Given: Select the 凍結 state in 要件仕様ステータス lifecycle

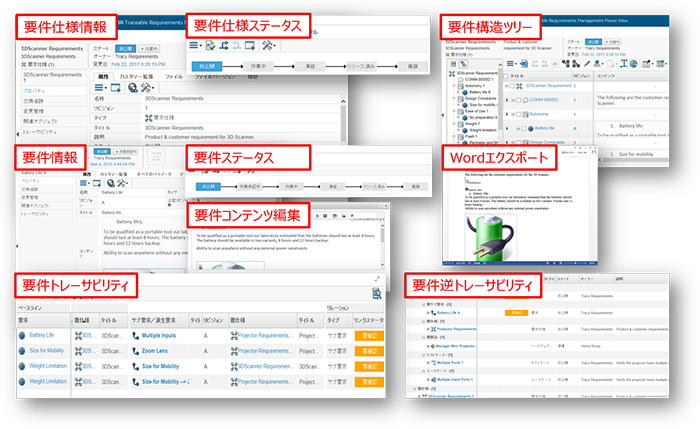Looking at the screenshot, I should 309,67.
